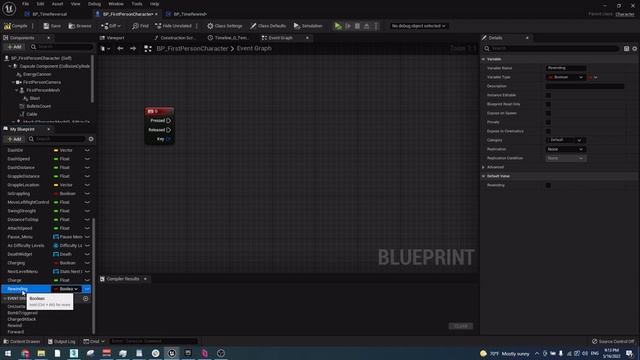Click the Variable Name field
Image resolution: width=640 pixels, height=360 pixels.
coord(566,68)
